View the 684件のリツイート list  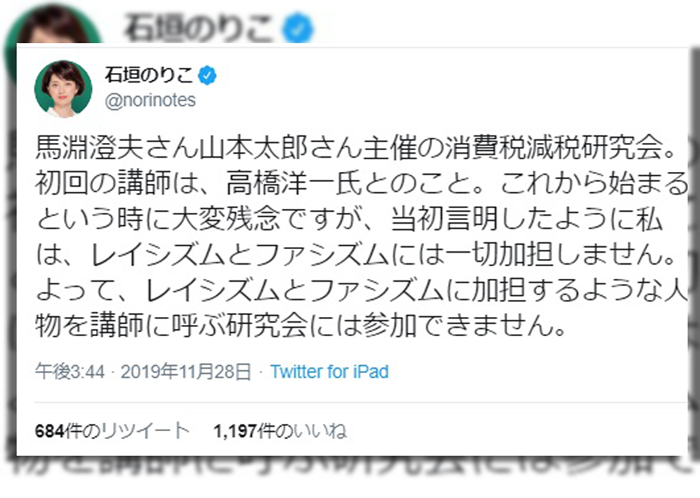[112, 431]
